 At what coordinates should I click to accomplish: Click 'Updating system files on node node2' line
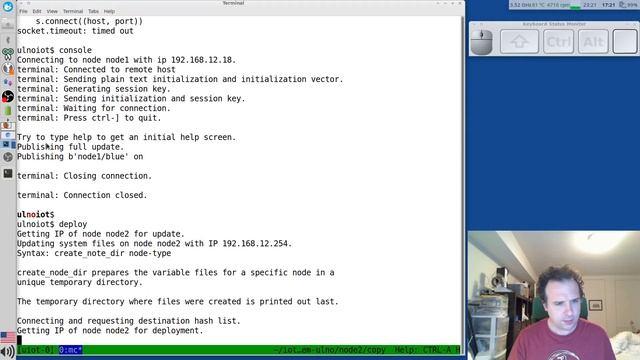click(x=154, y=244)
